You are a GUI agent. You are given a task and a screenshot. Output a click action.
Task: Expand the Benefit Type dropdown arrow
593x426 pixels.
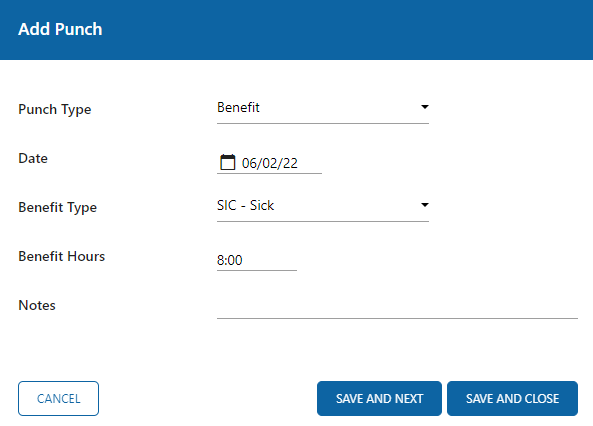click(425, 205)
